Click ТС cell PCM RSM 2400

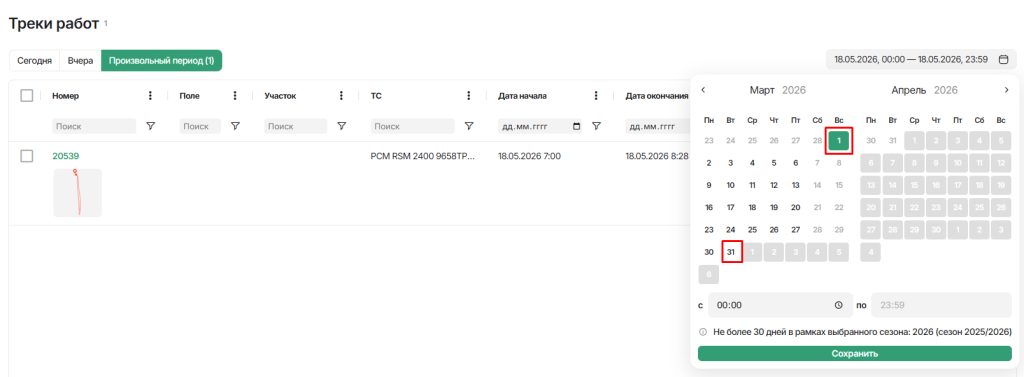pos(423,156)
